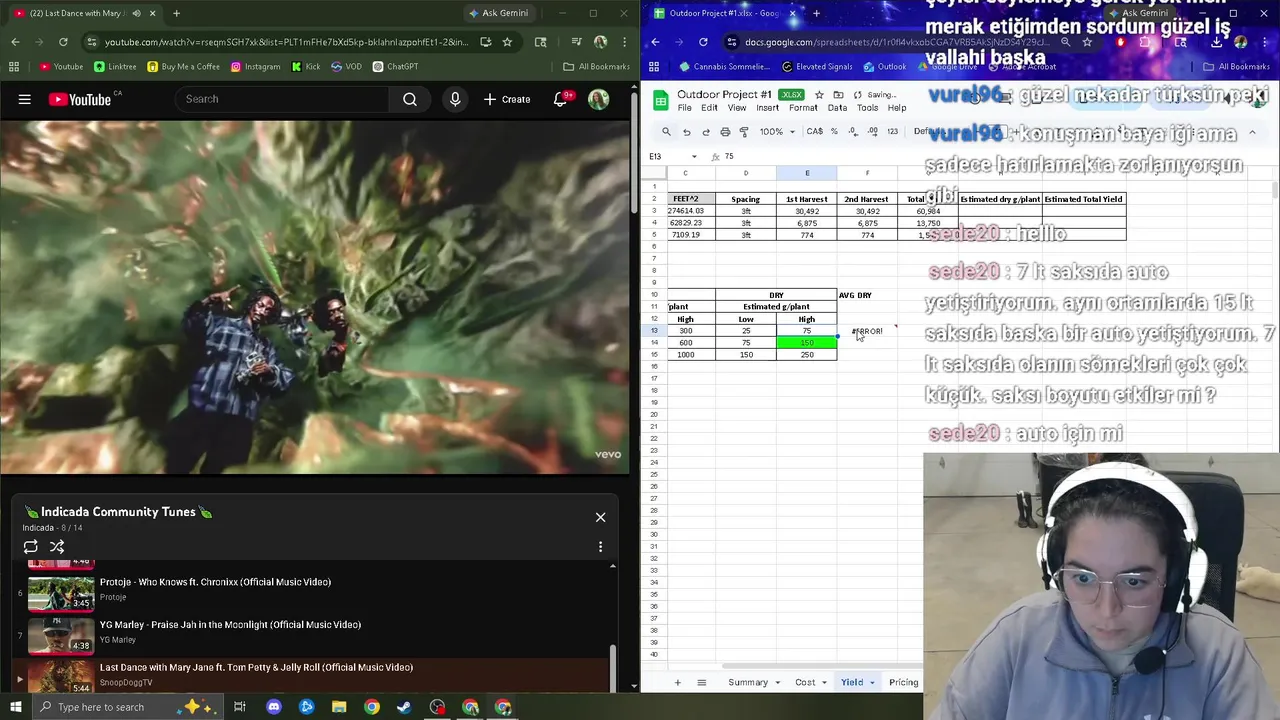This screenshot has width=1280, height=720.
Task: Redo the action in Sheets
Action: [706, 132]
